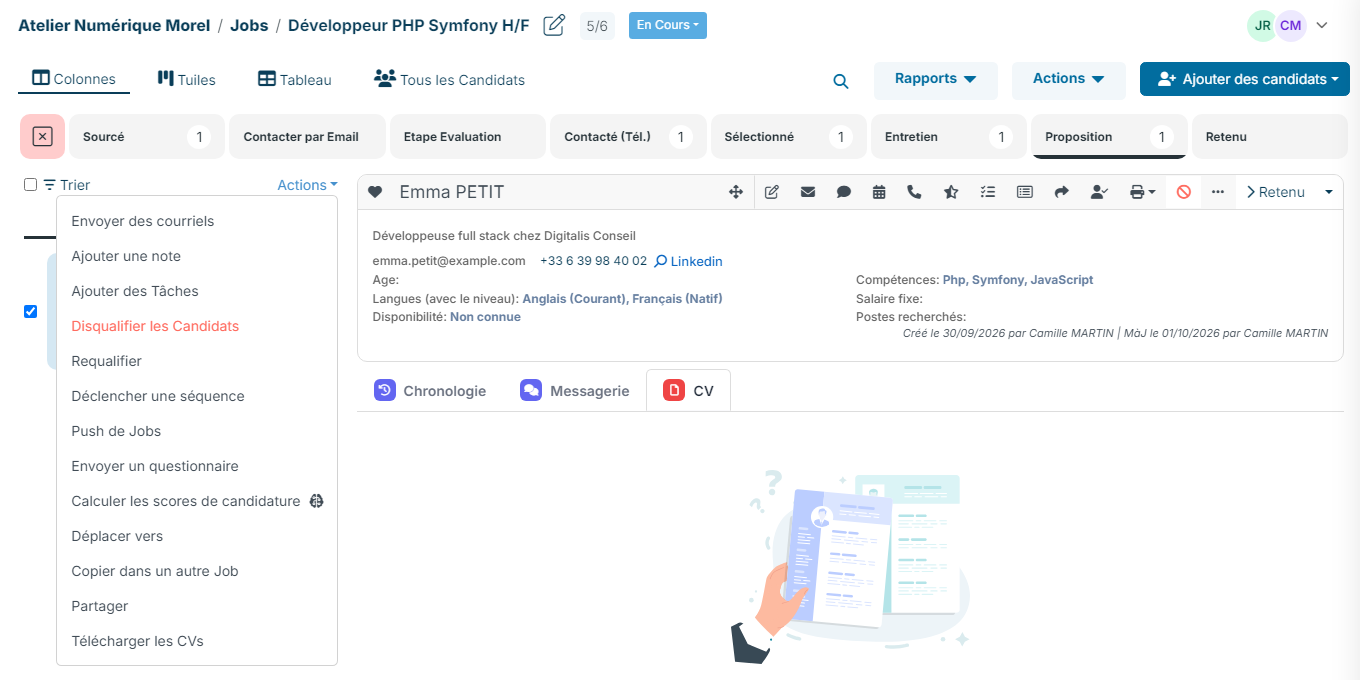The height and width of the screenshot is (680, 1360).
Task: Click the user-check icon in candidate toolbar
Action: click(1099, 192)
